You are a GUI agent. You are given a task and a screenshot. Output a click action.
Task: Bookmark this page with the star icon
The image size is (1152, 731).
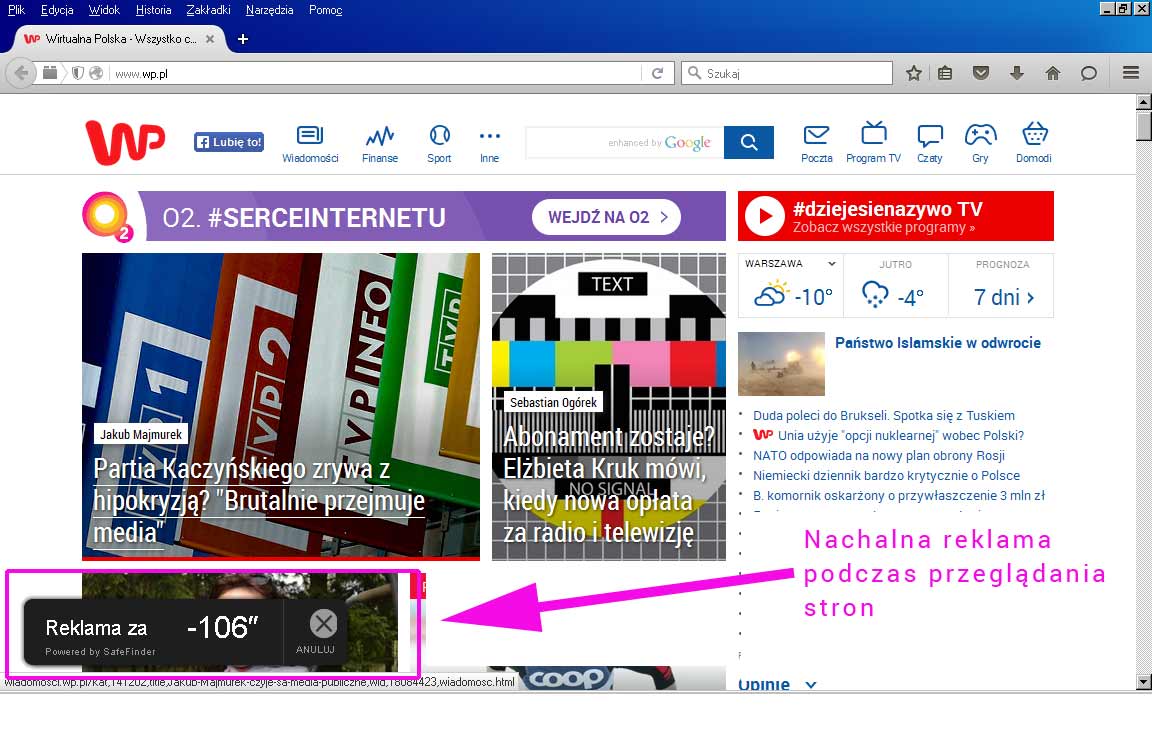click(914, 73)
